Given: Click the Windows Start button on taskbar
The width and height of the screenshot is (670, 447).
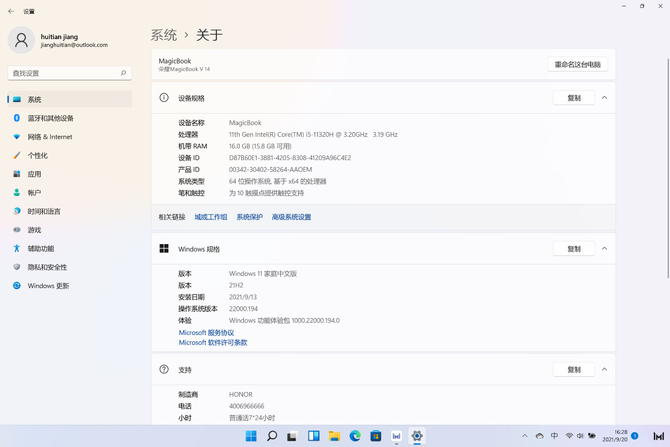Looking at the screenshot, I should tap(251, 436).
